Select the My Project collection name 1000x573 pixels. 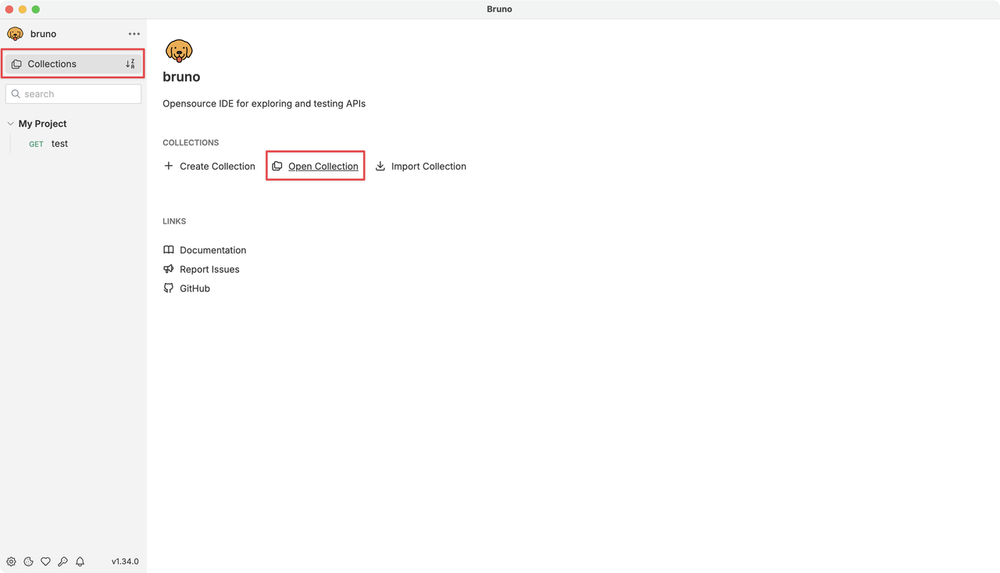click(43, 124)
